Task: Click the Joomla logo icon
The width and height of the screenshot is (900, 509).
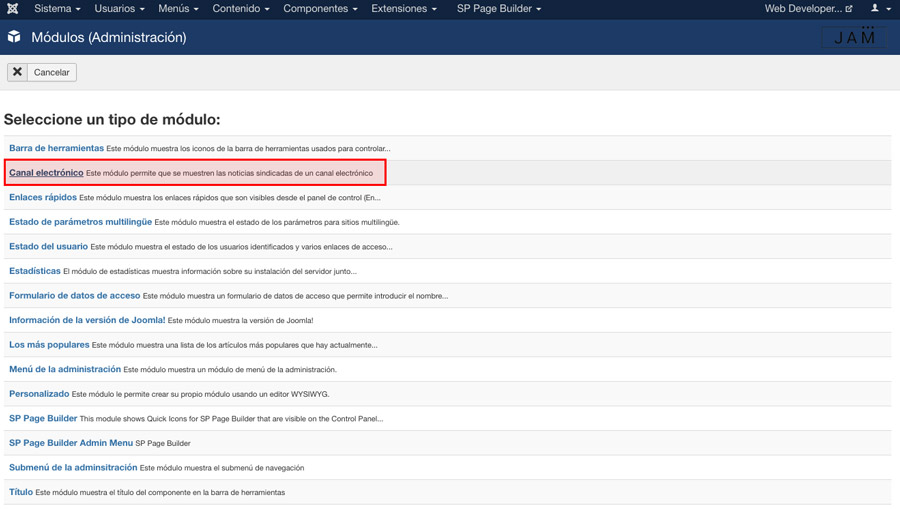Action: click(x=13, y=9)
